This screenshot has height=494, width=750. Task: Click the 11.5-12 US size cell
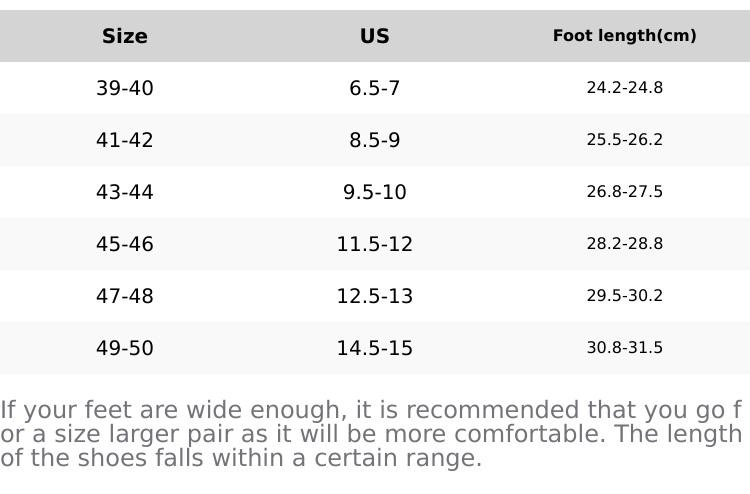pyautogui.click(x=374, y=244)
